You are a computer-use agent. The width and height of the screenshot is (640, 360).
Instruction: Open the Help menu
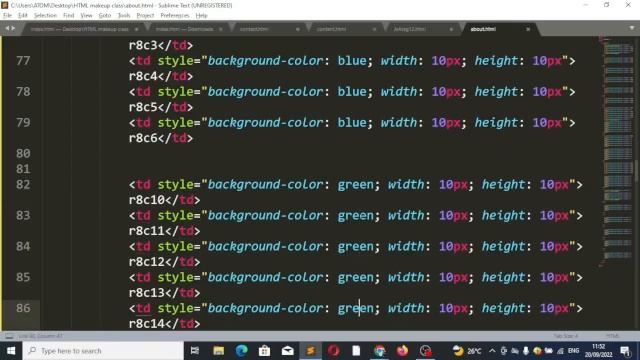click(202, 16)
